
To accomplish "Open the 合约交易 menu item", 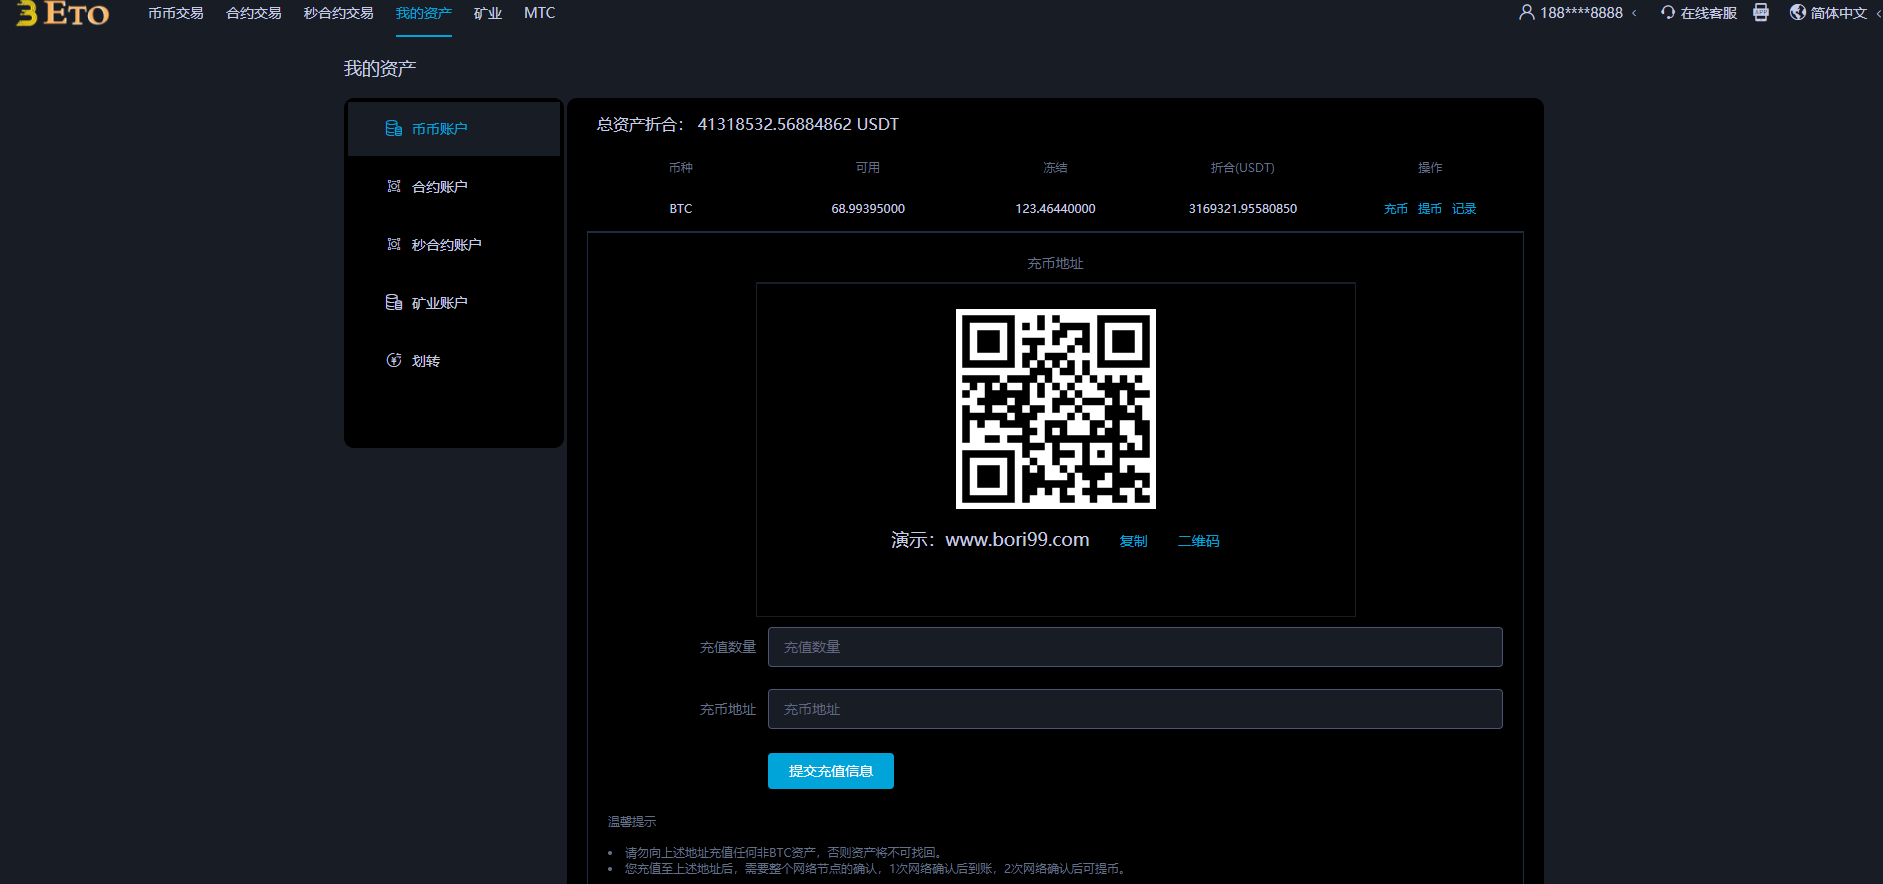I will (254, 13).
